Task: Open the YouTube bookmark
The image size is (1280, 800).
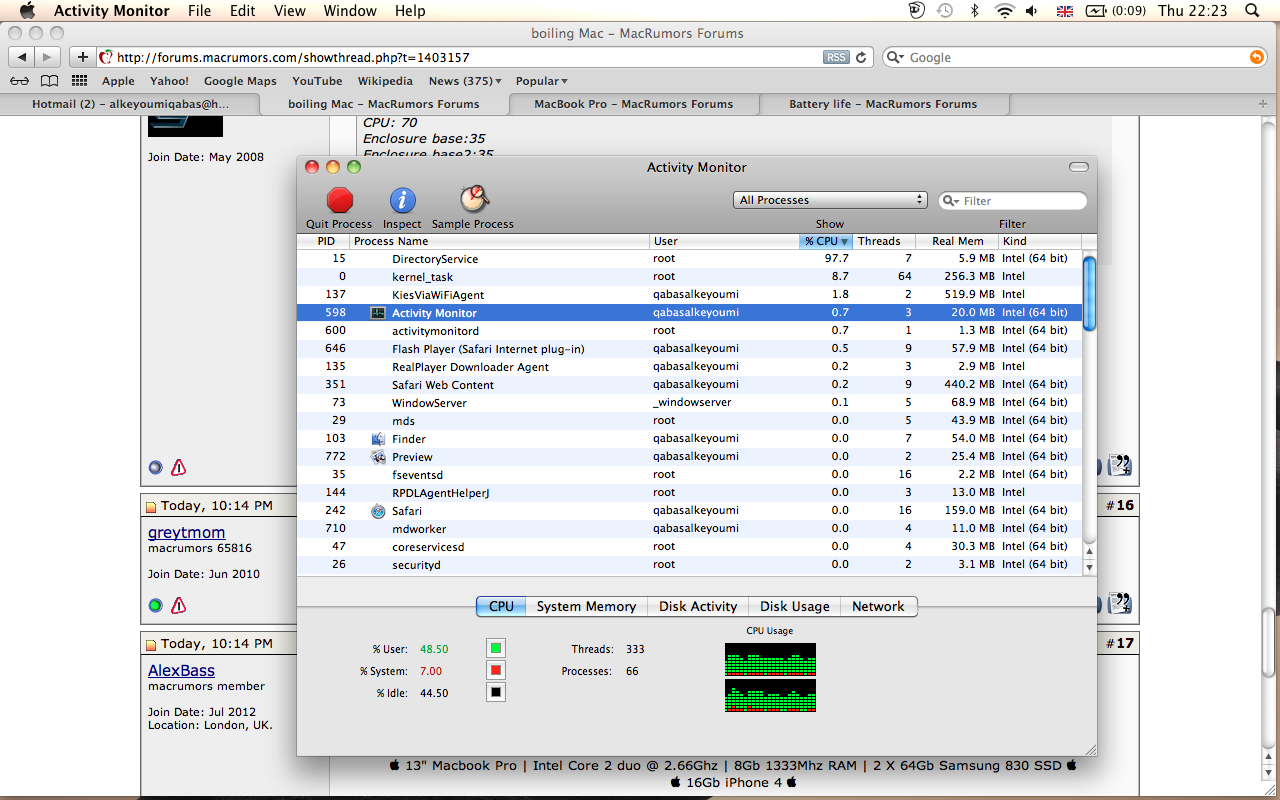Action: pos(317,81)
